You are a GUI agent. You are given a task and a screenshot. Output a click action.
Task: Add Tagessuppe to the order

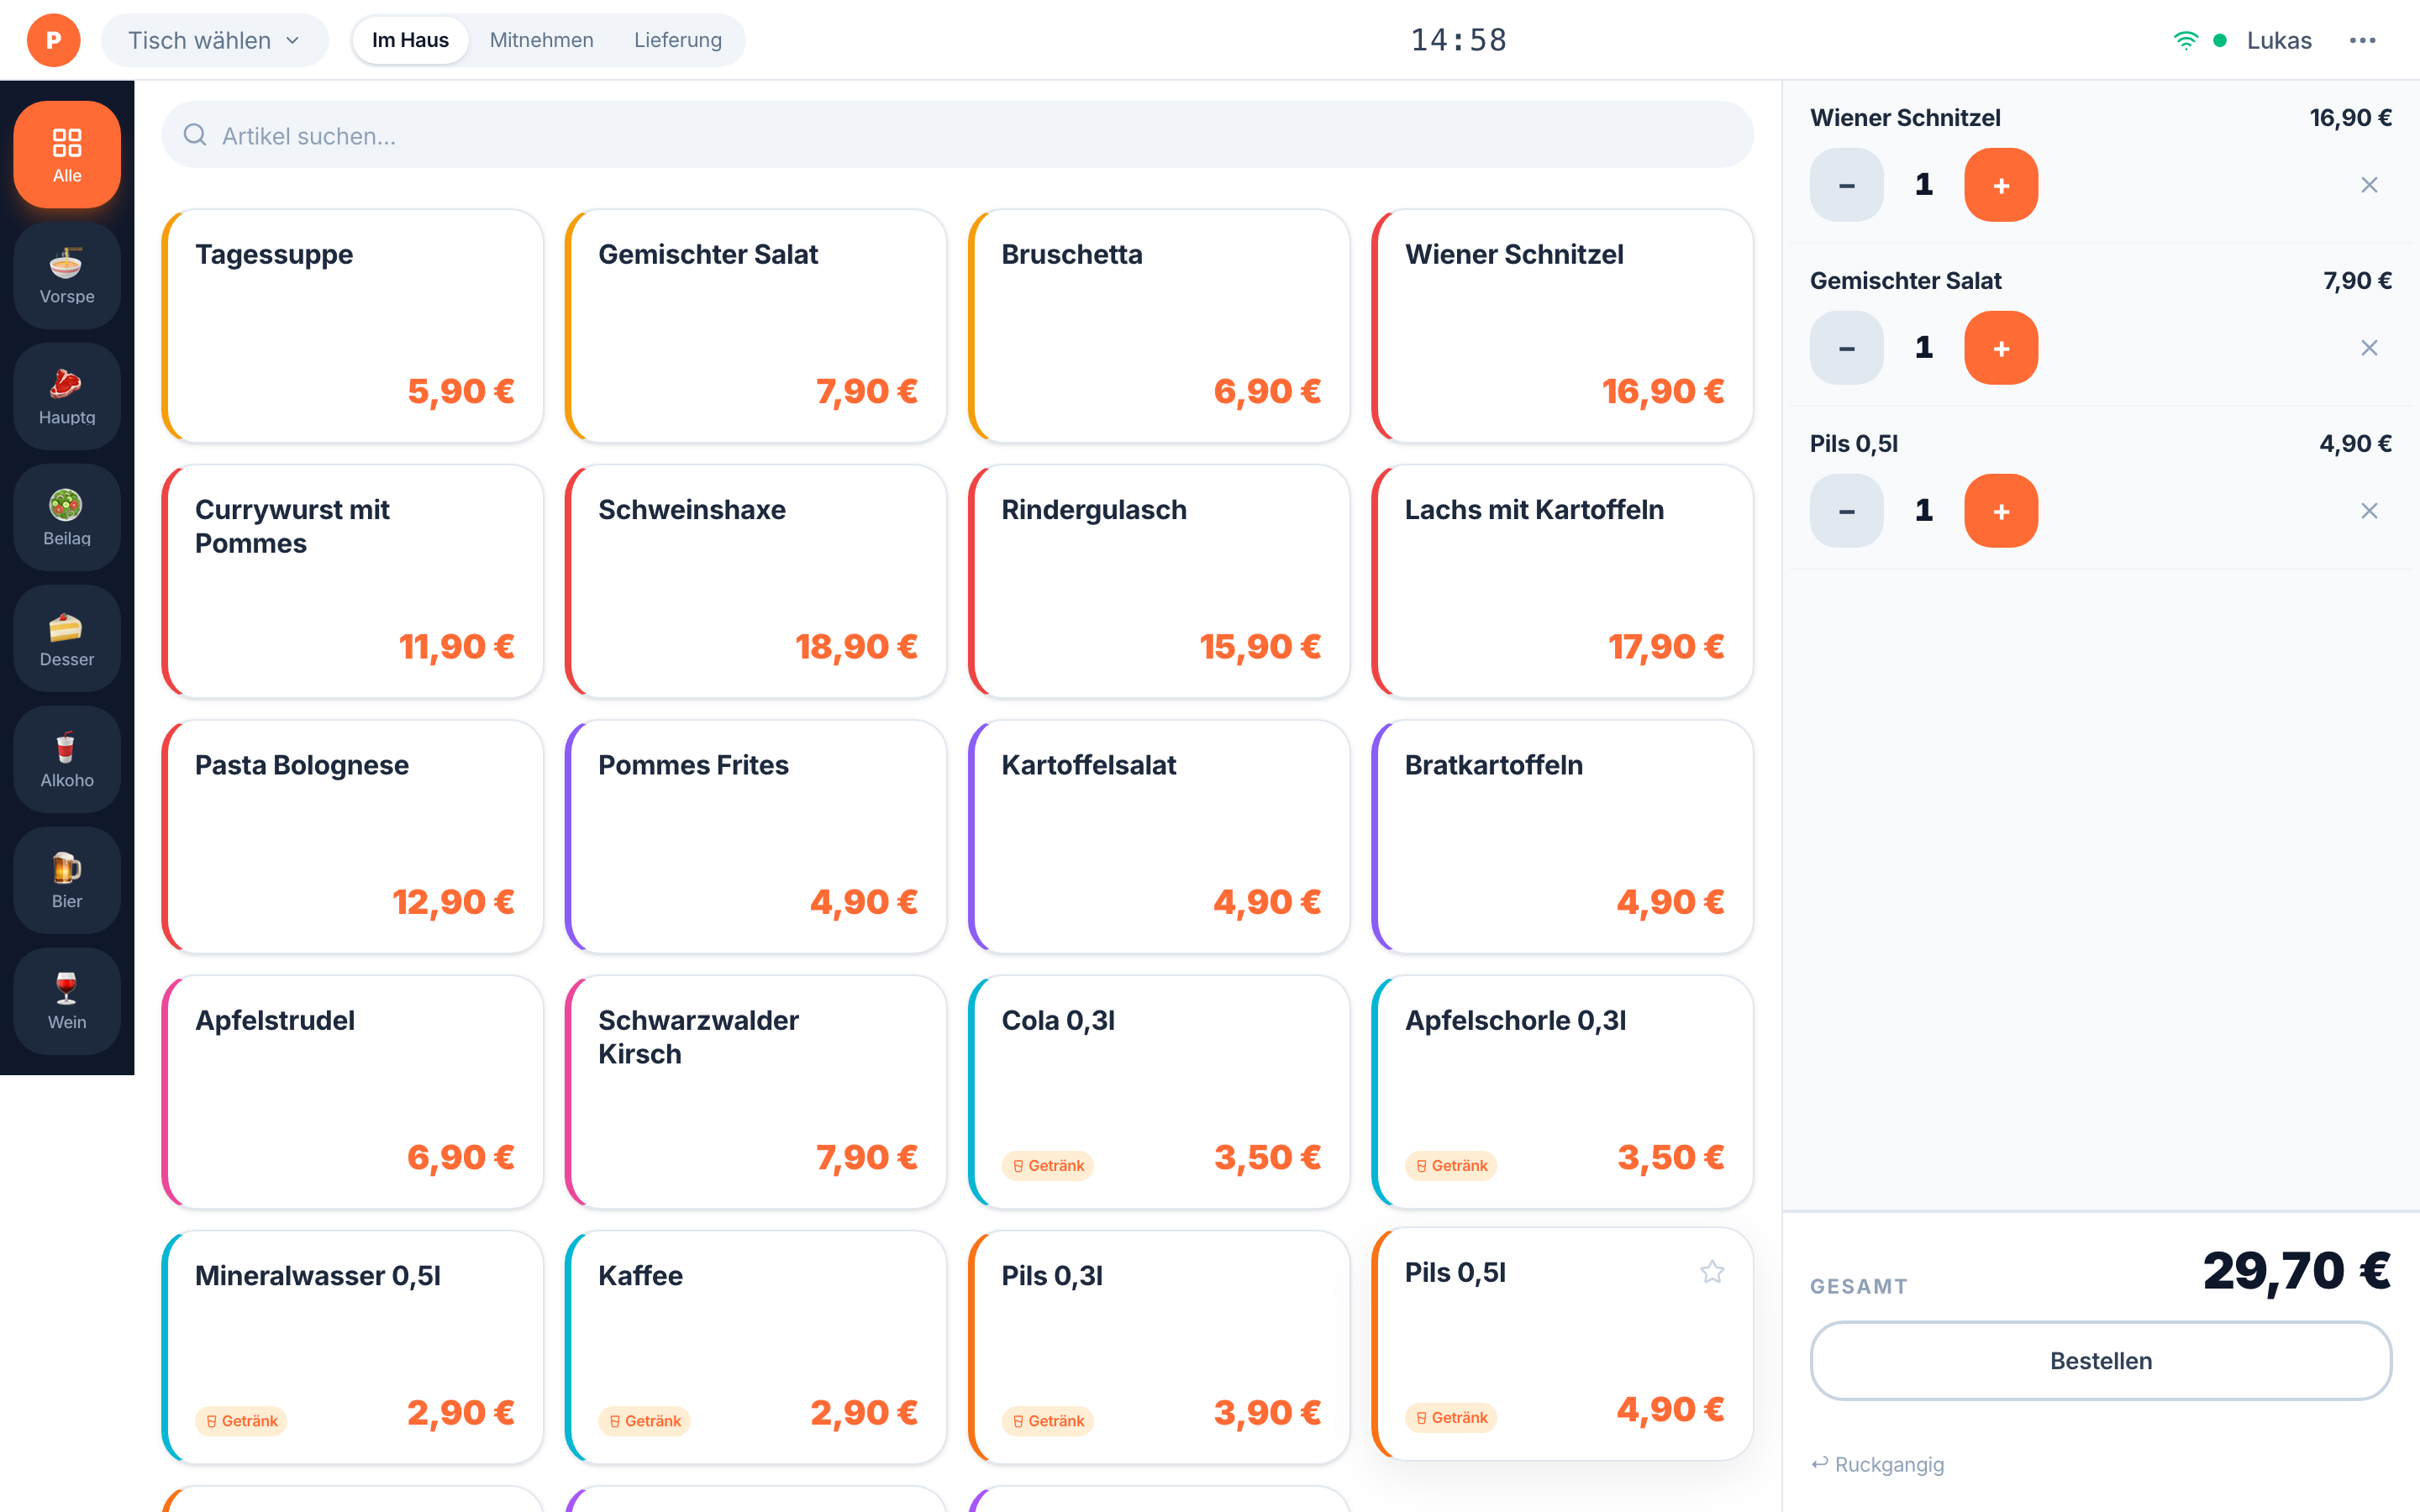pos(352,326)
